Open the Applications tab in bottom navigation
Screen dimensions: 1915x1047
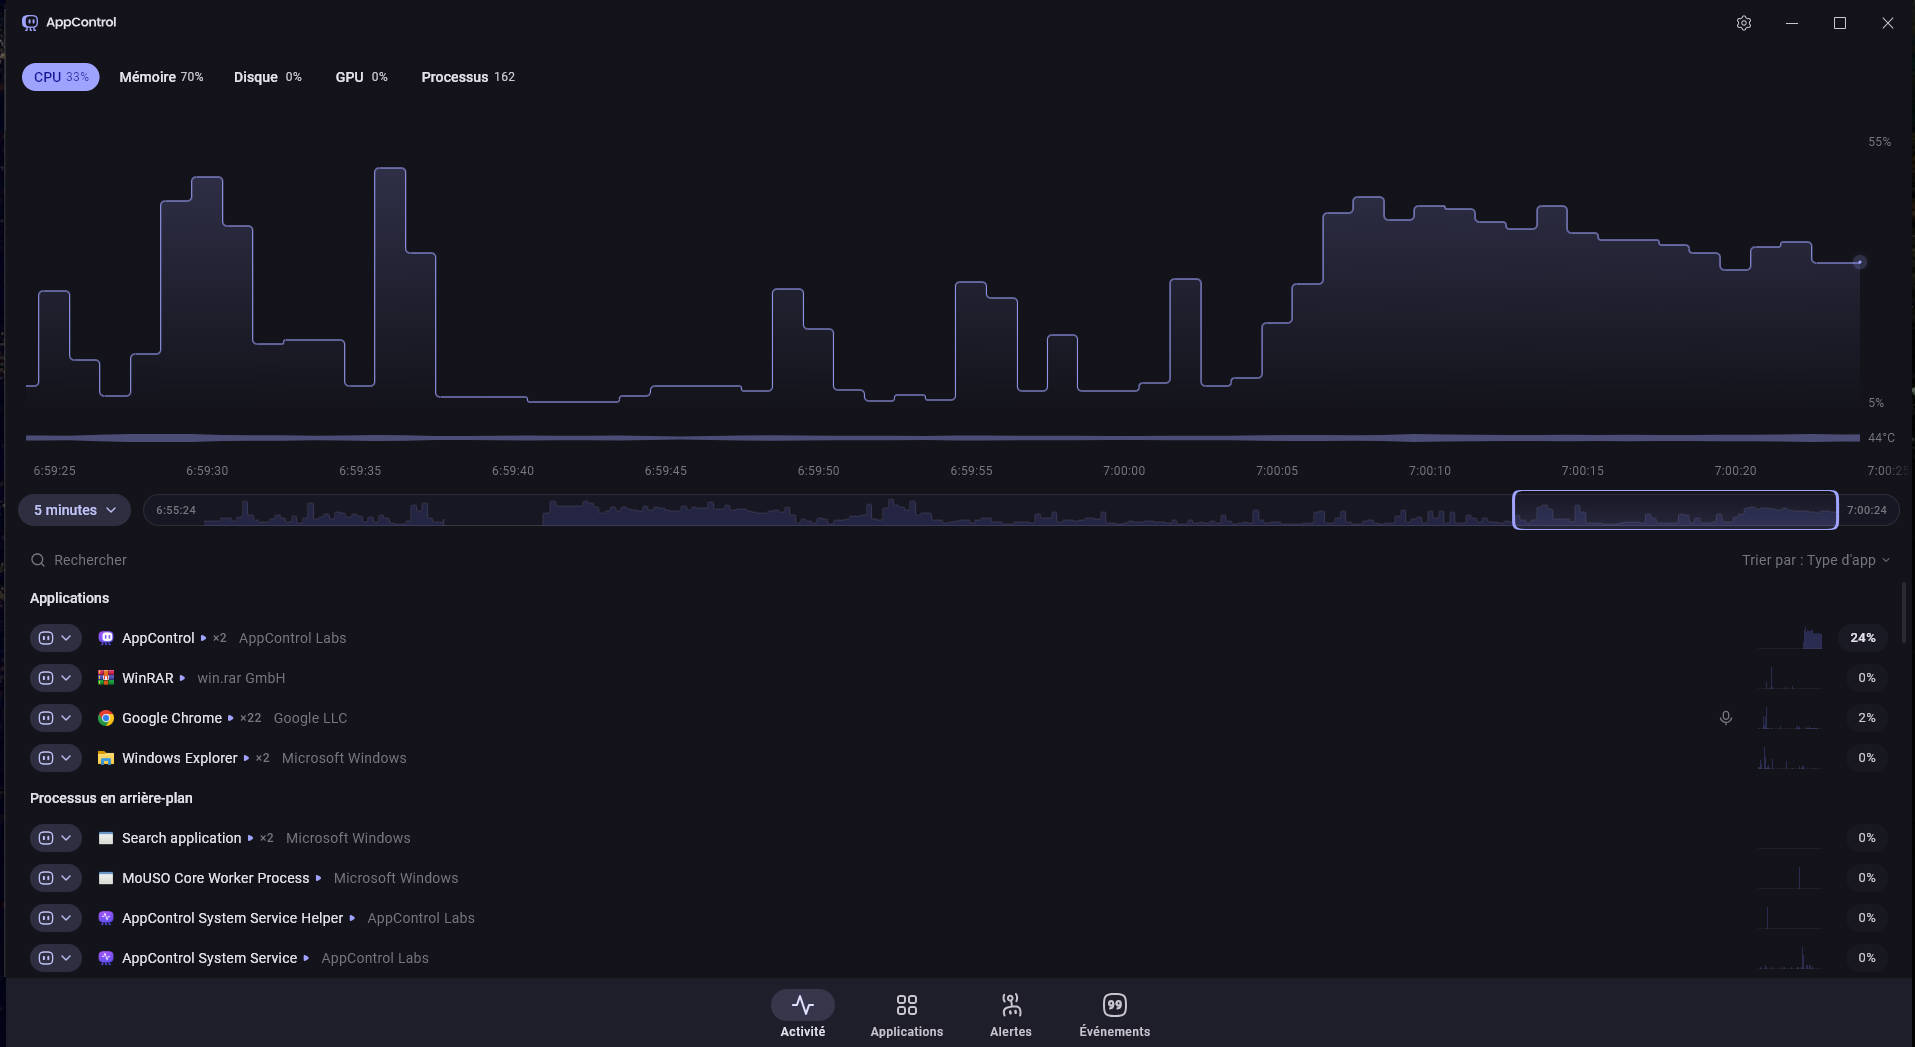pyautogui.click(x=907, y=1014)
